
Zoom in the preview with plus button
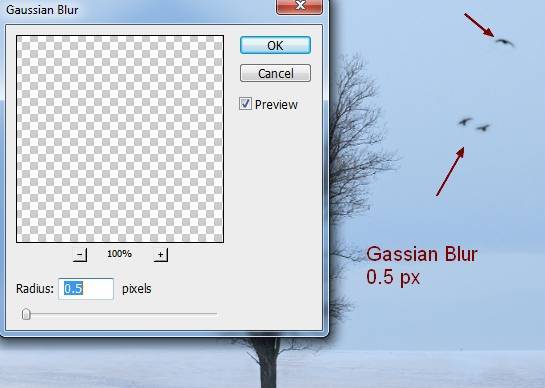[x=161, y=254]
